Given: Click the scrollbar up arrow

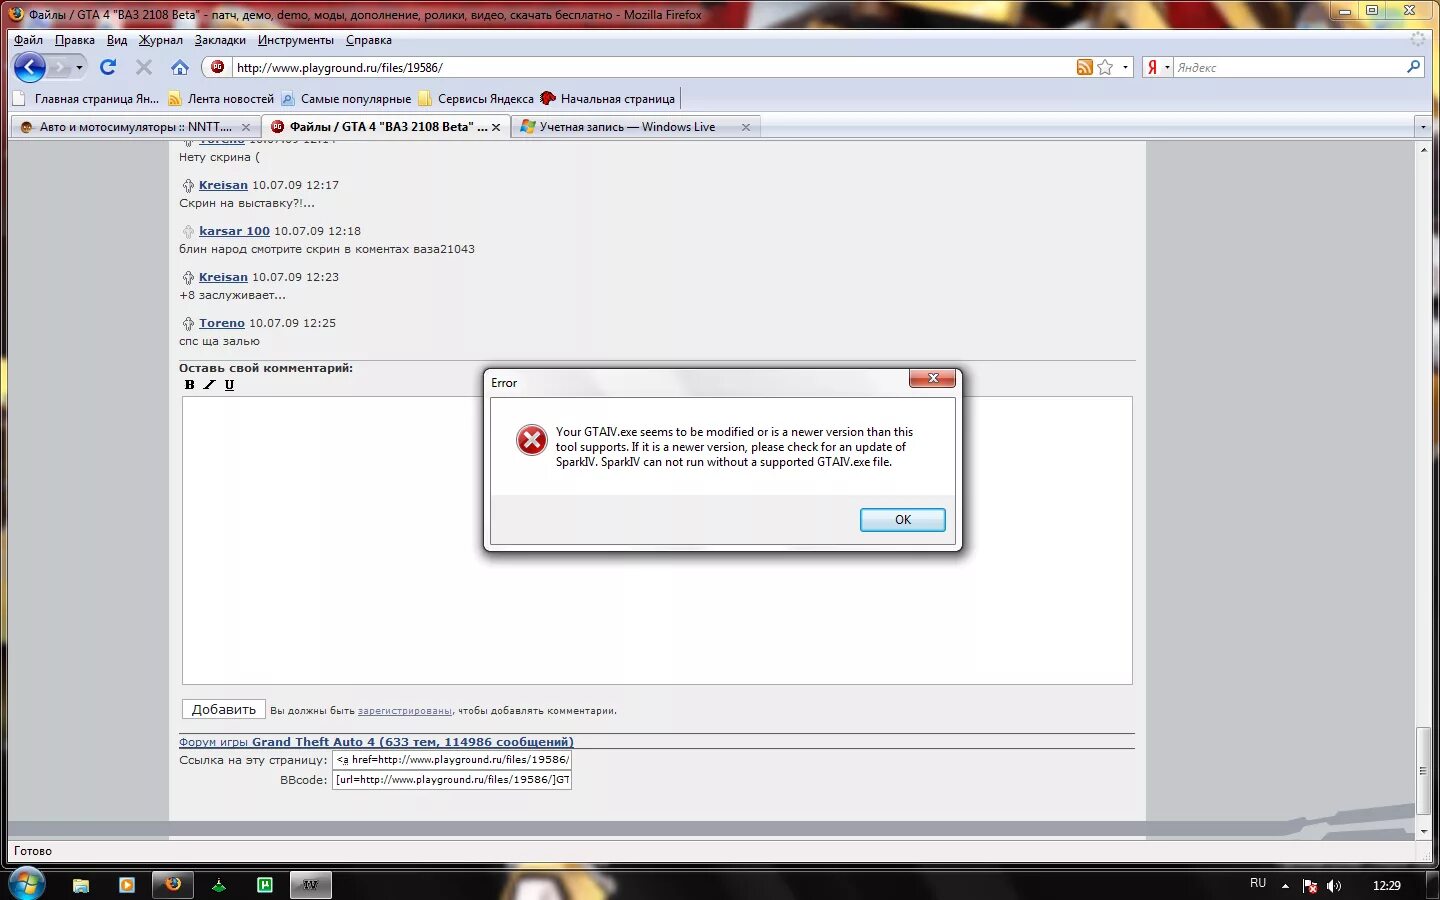Looking at the screenshot, I should pos(1424,149).
